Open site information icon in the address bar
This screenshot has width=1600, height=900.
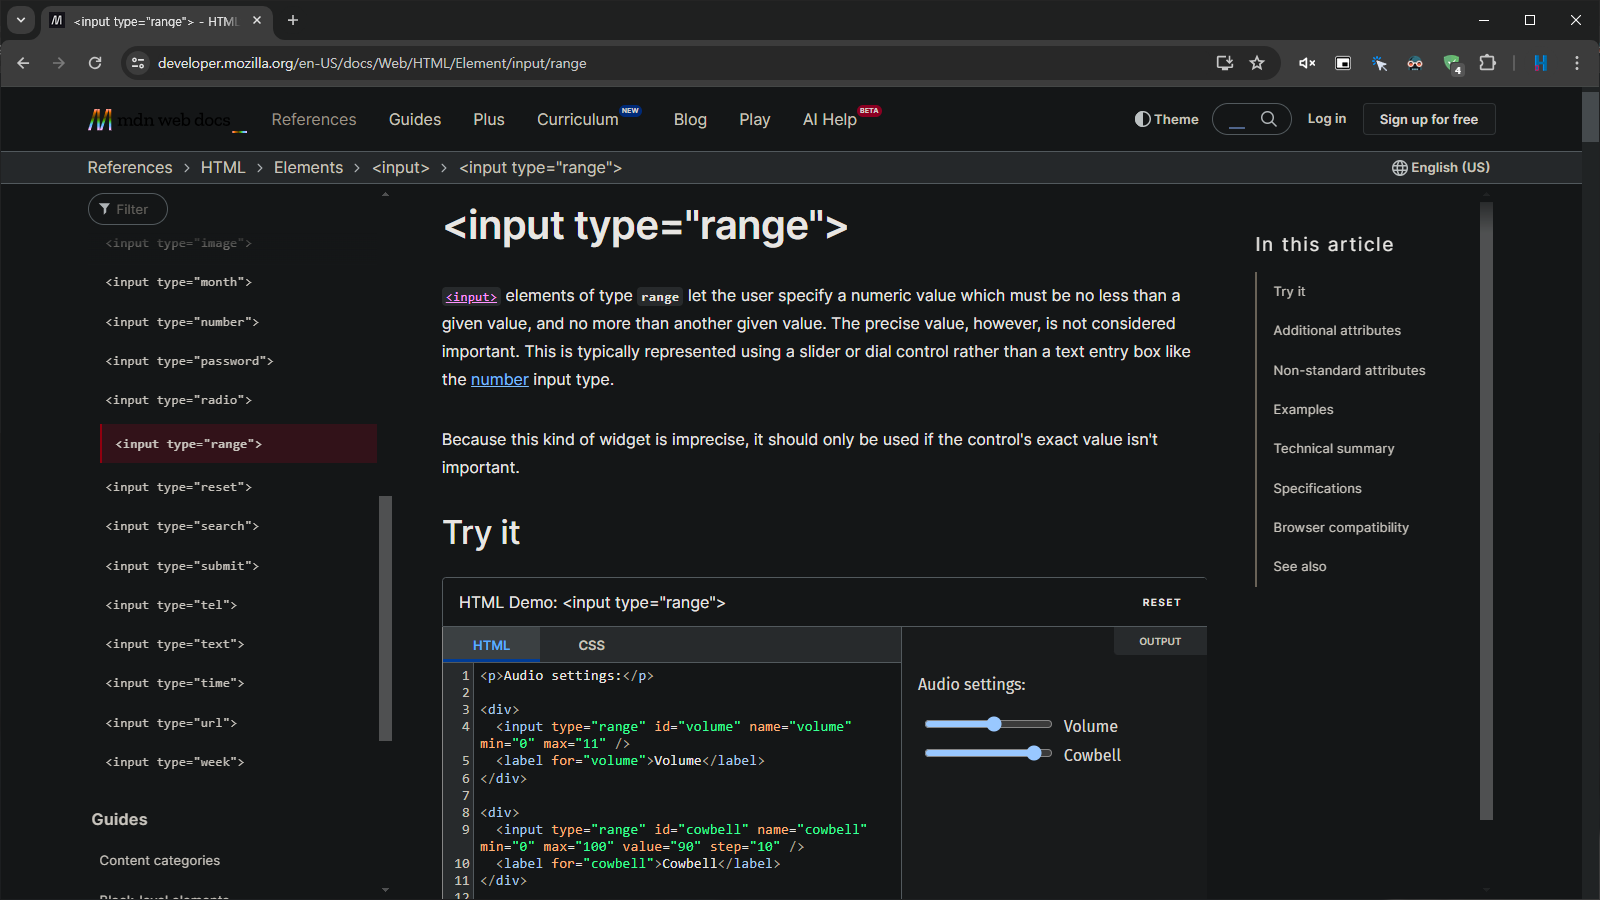(x=138, y=63)
